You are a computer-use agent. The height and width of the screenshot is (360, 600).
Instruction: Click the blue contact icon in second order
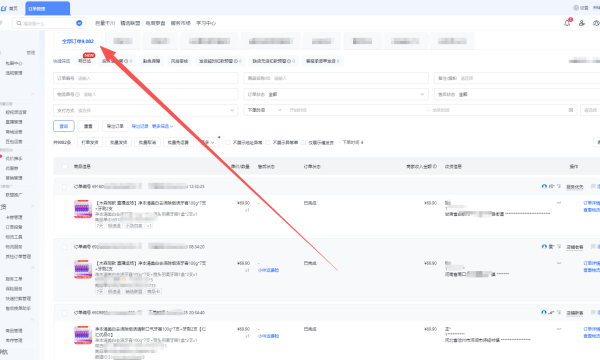[544, 247]
